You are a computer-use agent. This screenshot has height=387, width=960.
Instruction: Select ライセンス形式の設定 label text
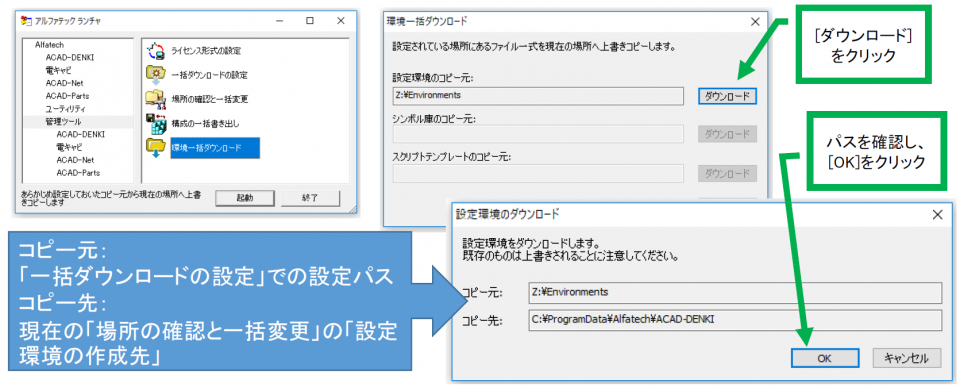pyautogui.click(x=206, y=50)
